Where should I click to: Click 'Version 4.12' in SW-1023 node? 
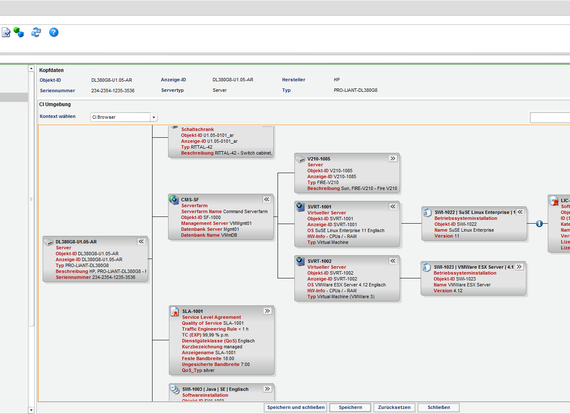[448, 291]
